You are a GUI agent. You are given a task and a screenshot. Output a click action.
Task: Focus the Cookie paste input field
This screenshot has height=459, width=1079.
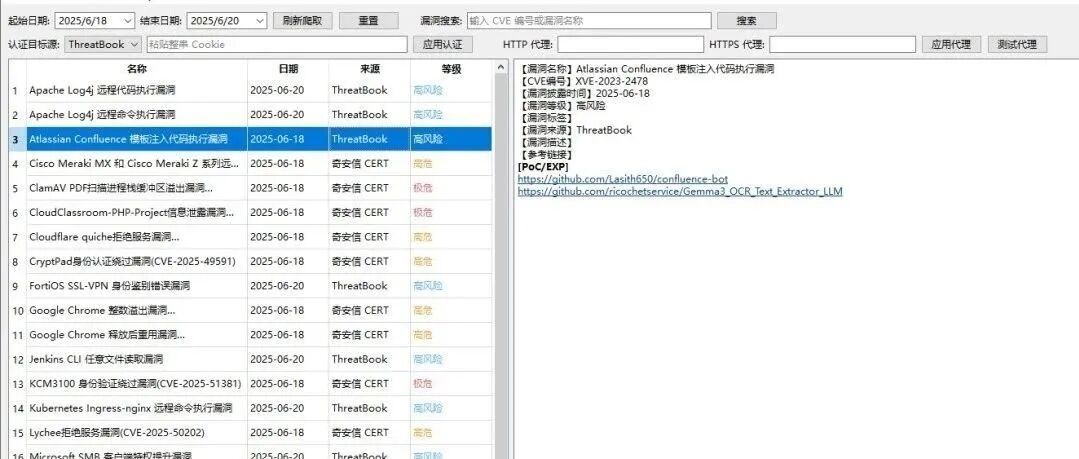pyautogui.click(x=276, y=44)
